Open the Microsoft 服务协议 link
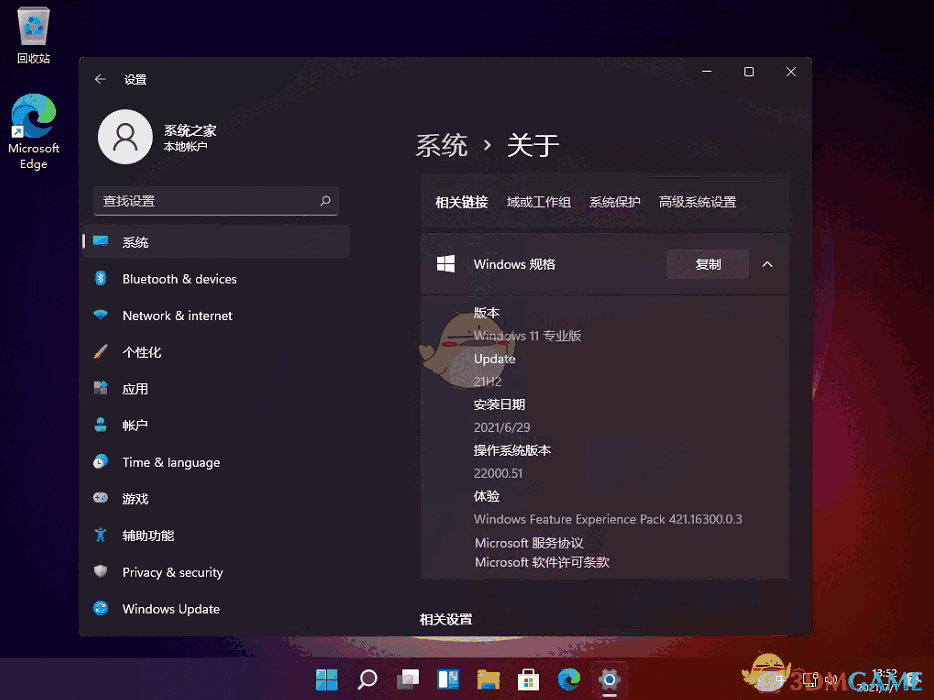 click(x=529, y=542)
